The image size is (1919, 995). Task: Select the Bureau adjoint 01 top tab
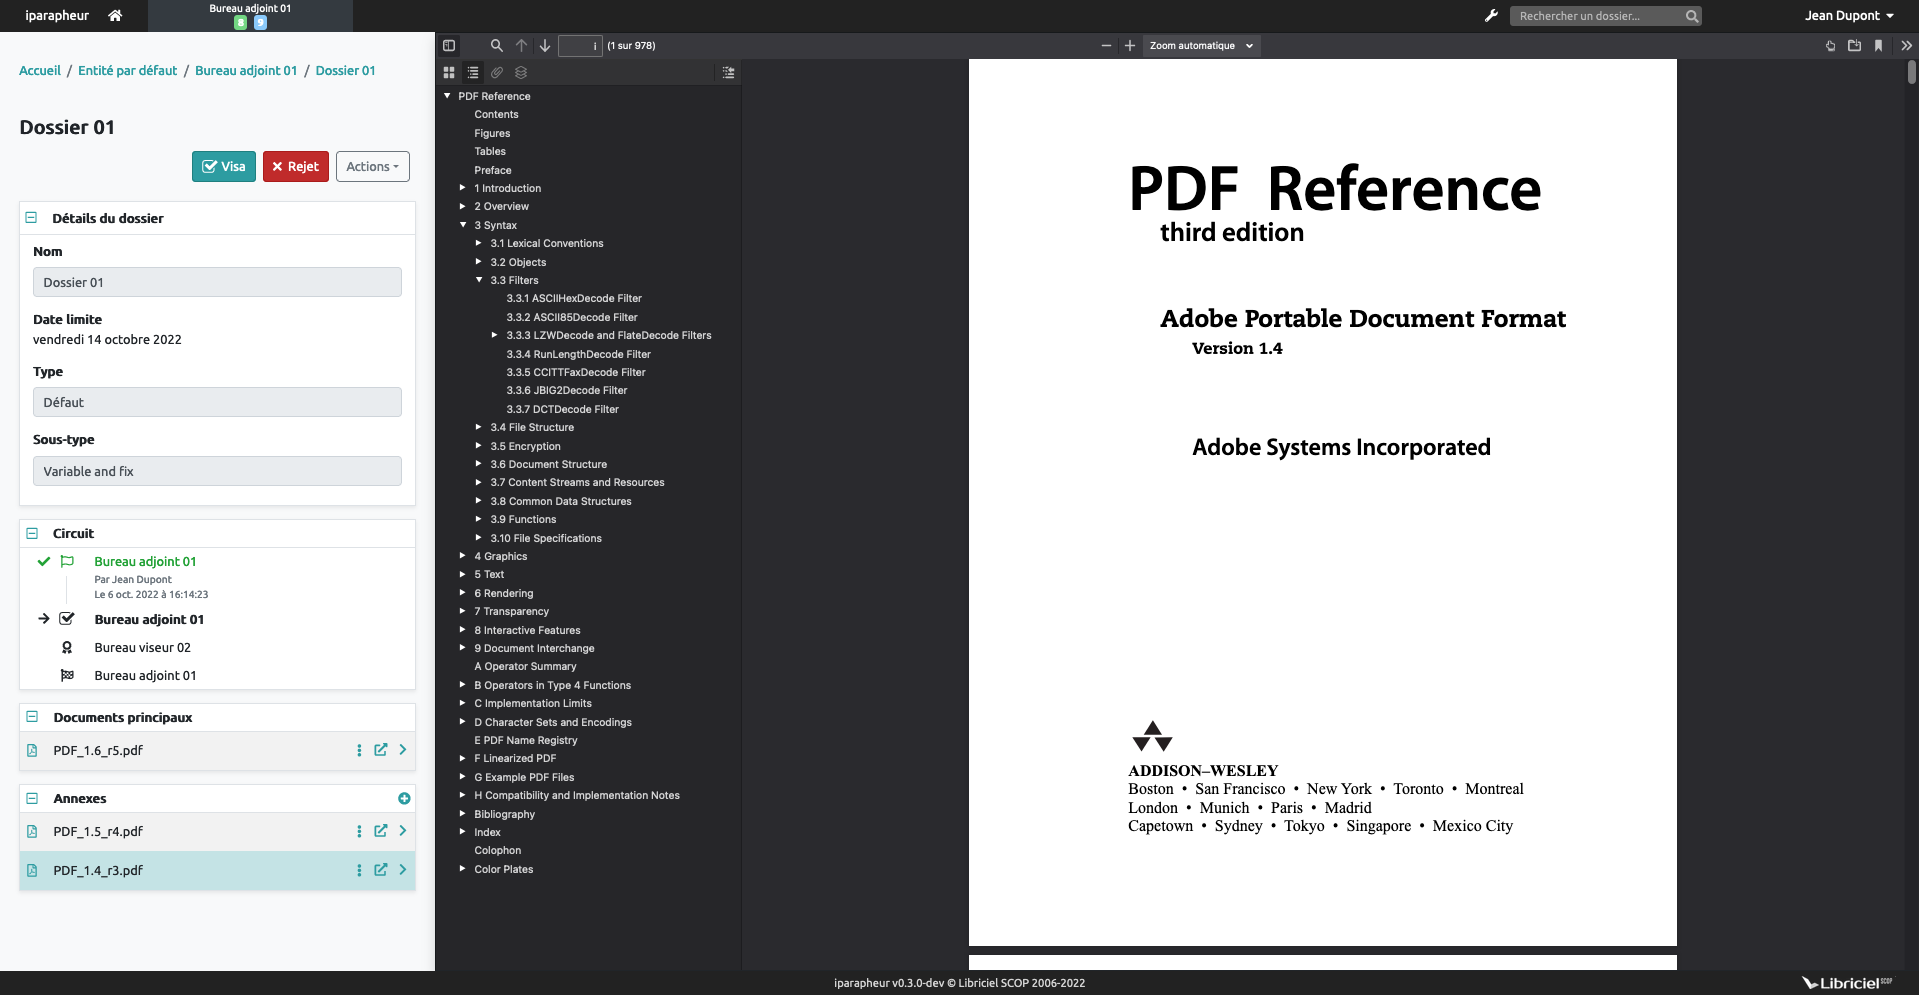(x=250, y=15)
